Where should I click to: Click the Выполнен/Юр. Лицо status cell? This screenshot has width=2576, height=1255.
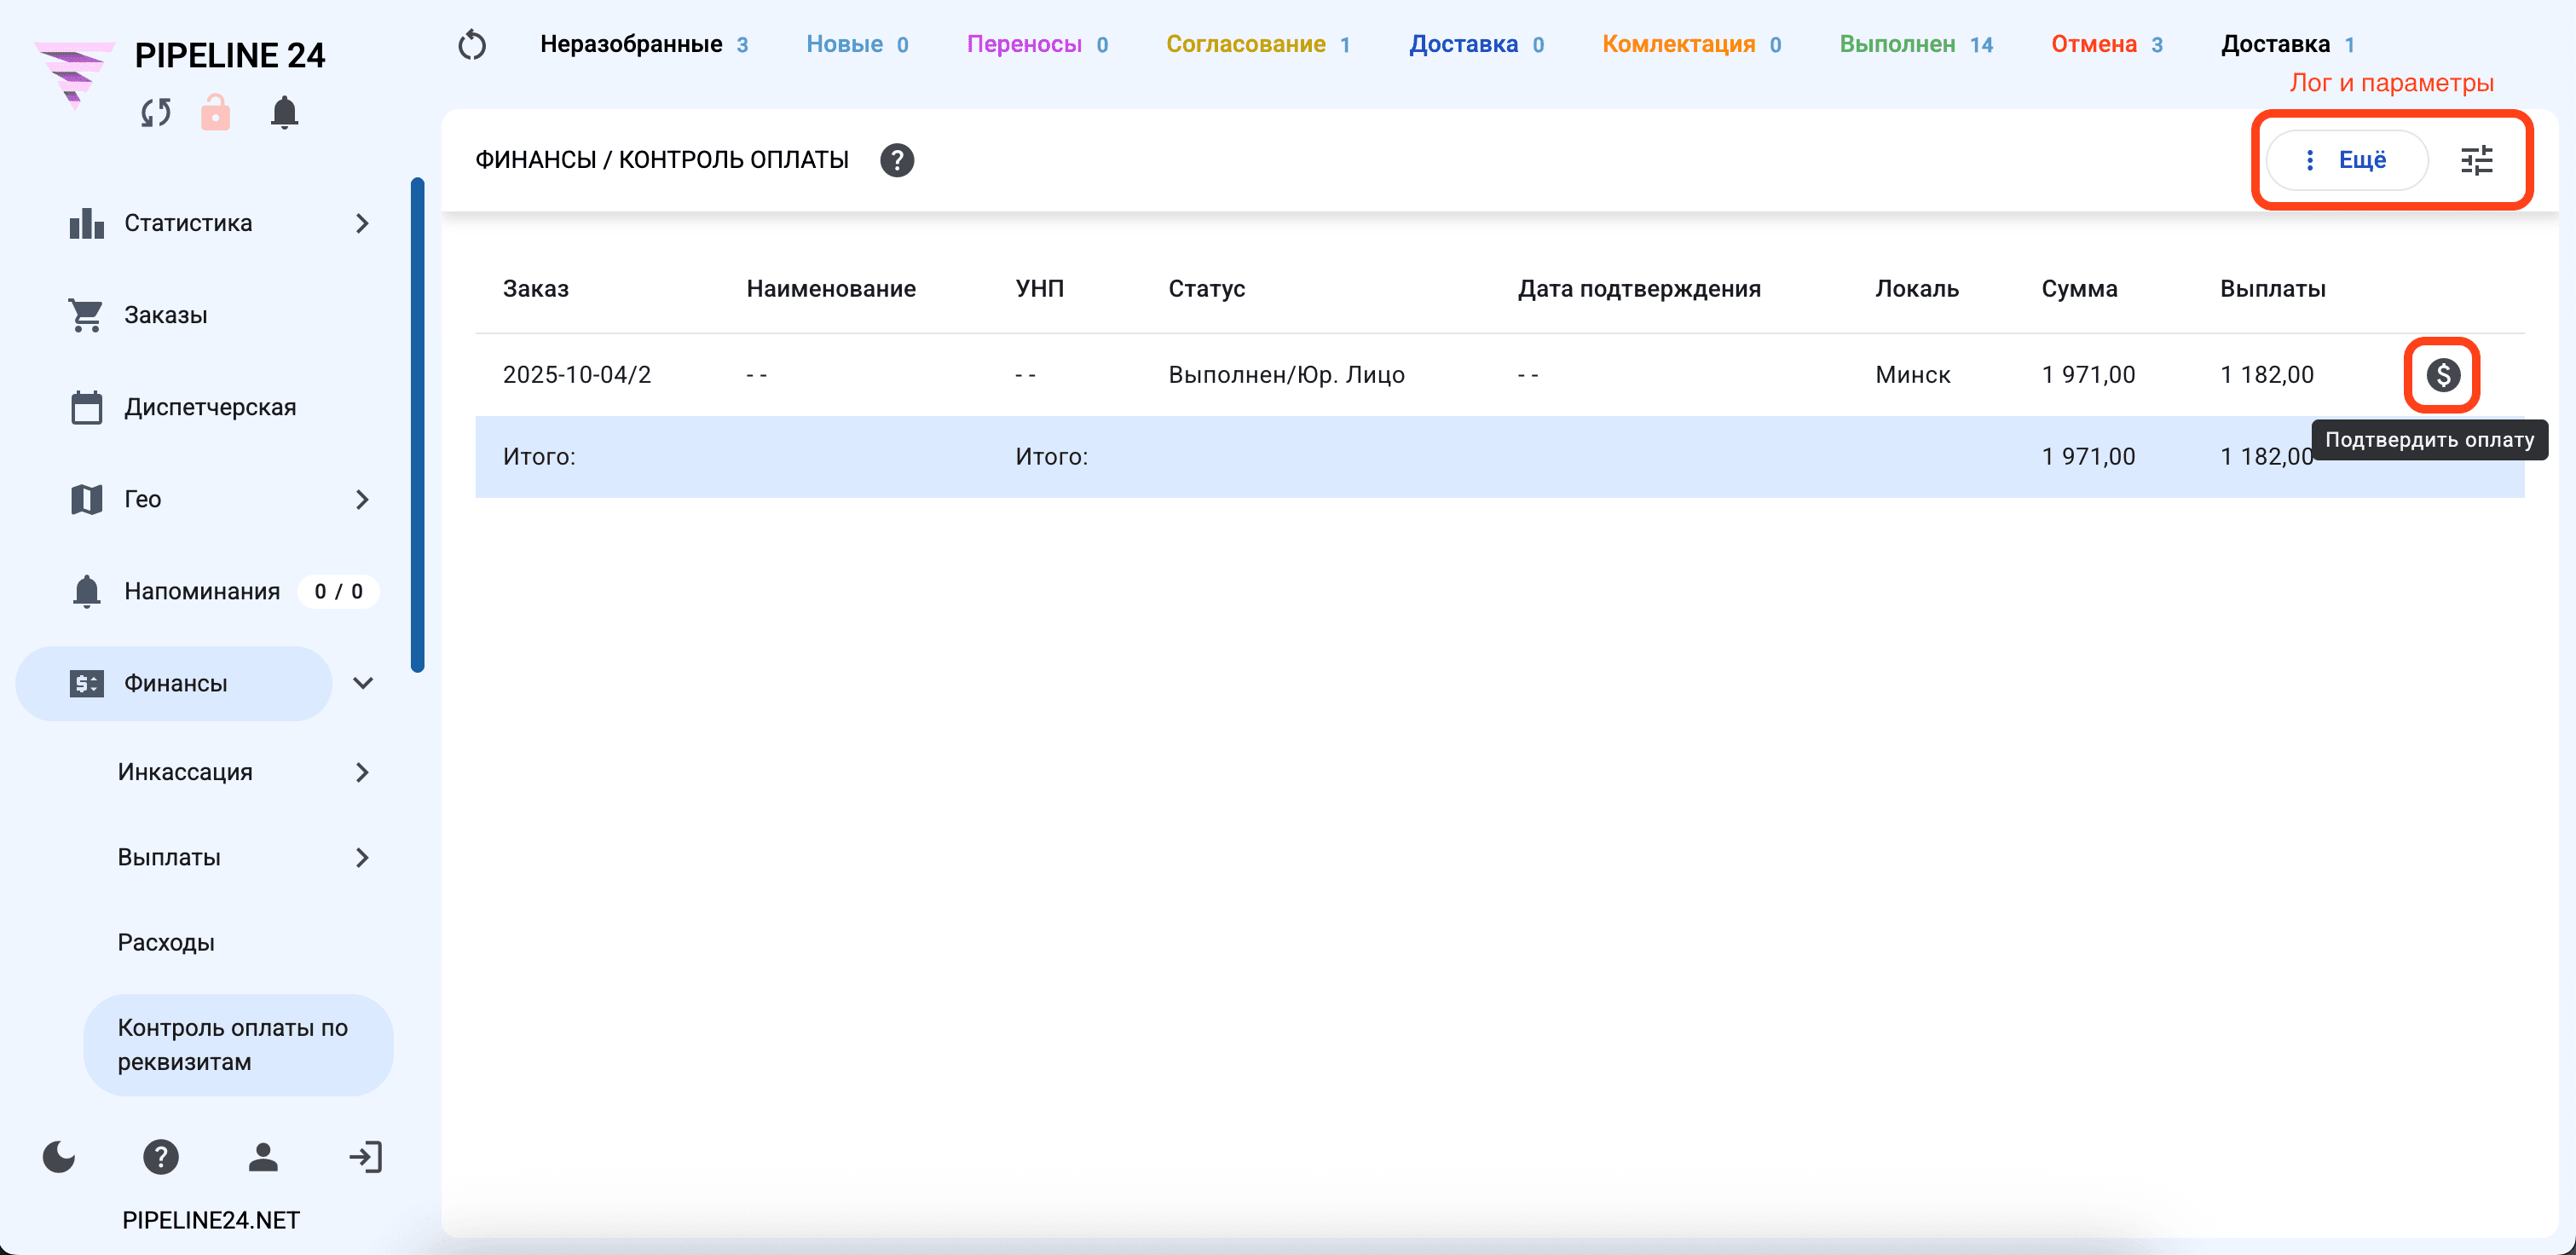point(1286,375)
